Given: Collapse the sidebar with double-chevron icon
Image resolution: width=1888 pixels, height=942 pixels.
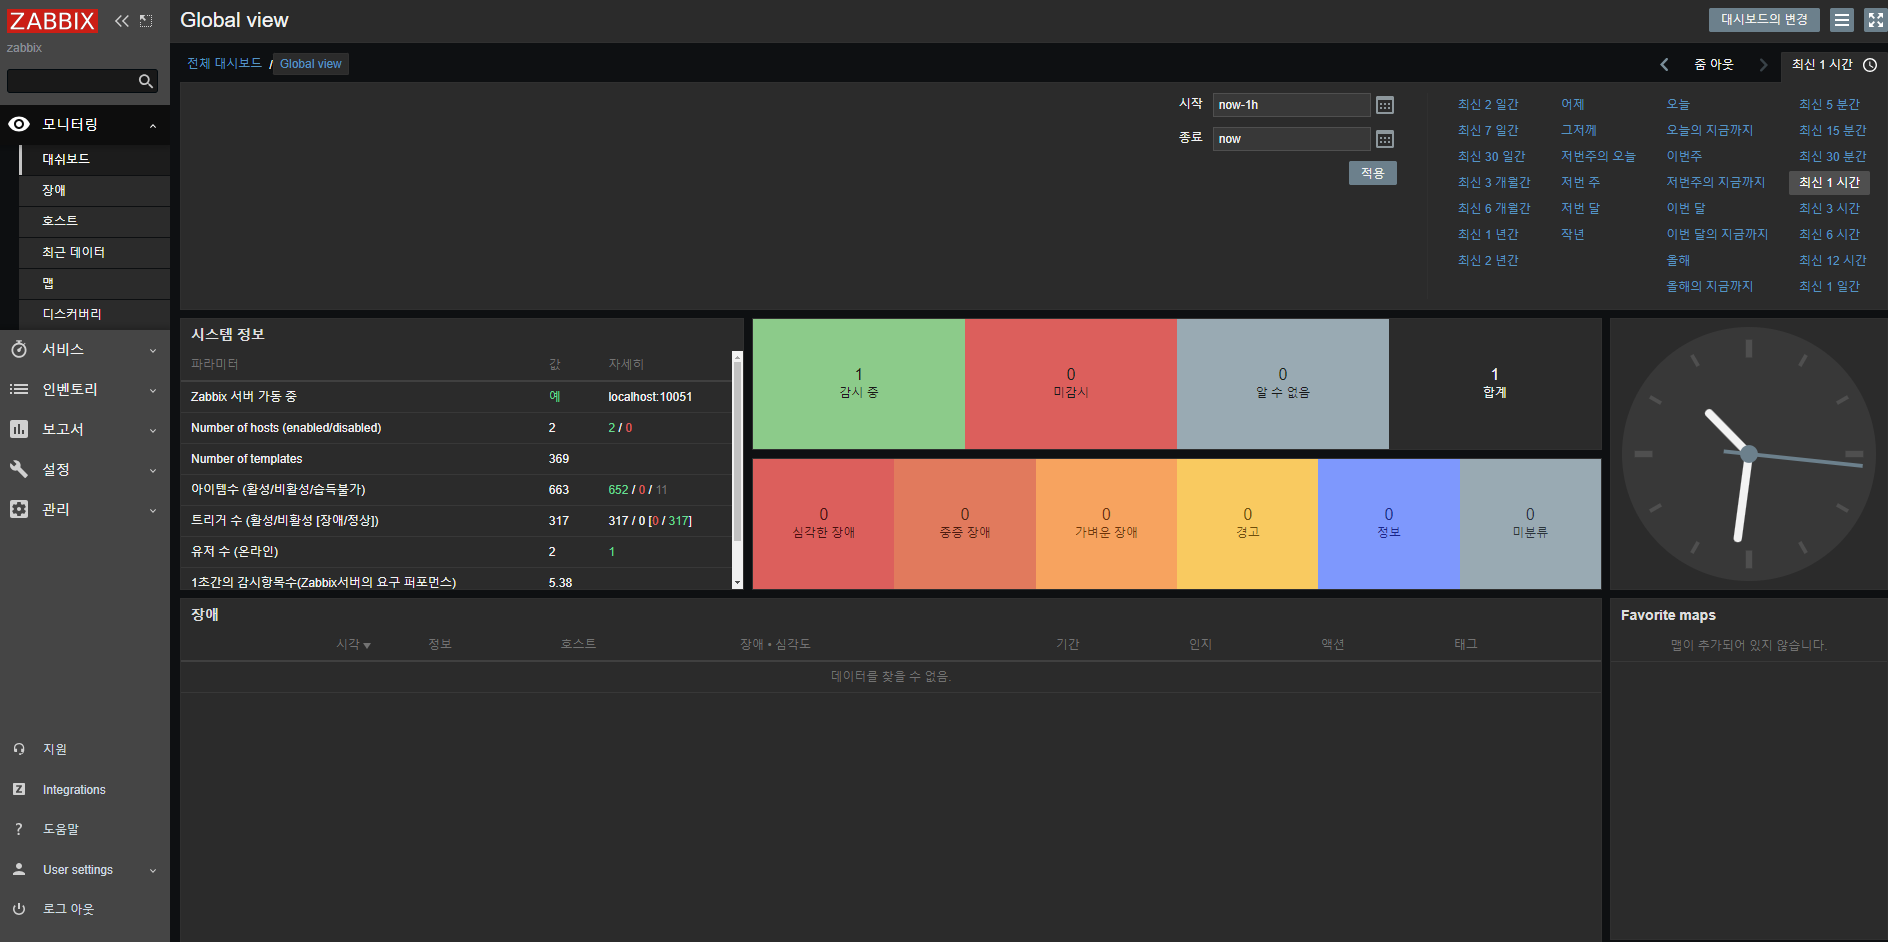Looking at the screenshot, I should 122,21.
